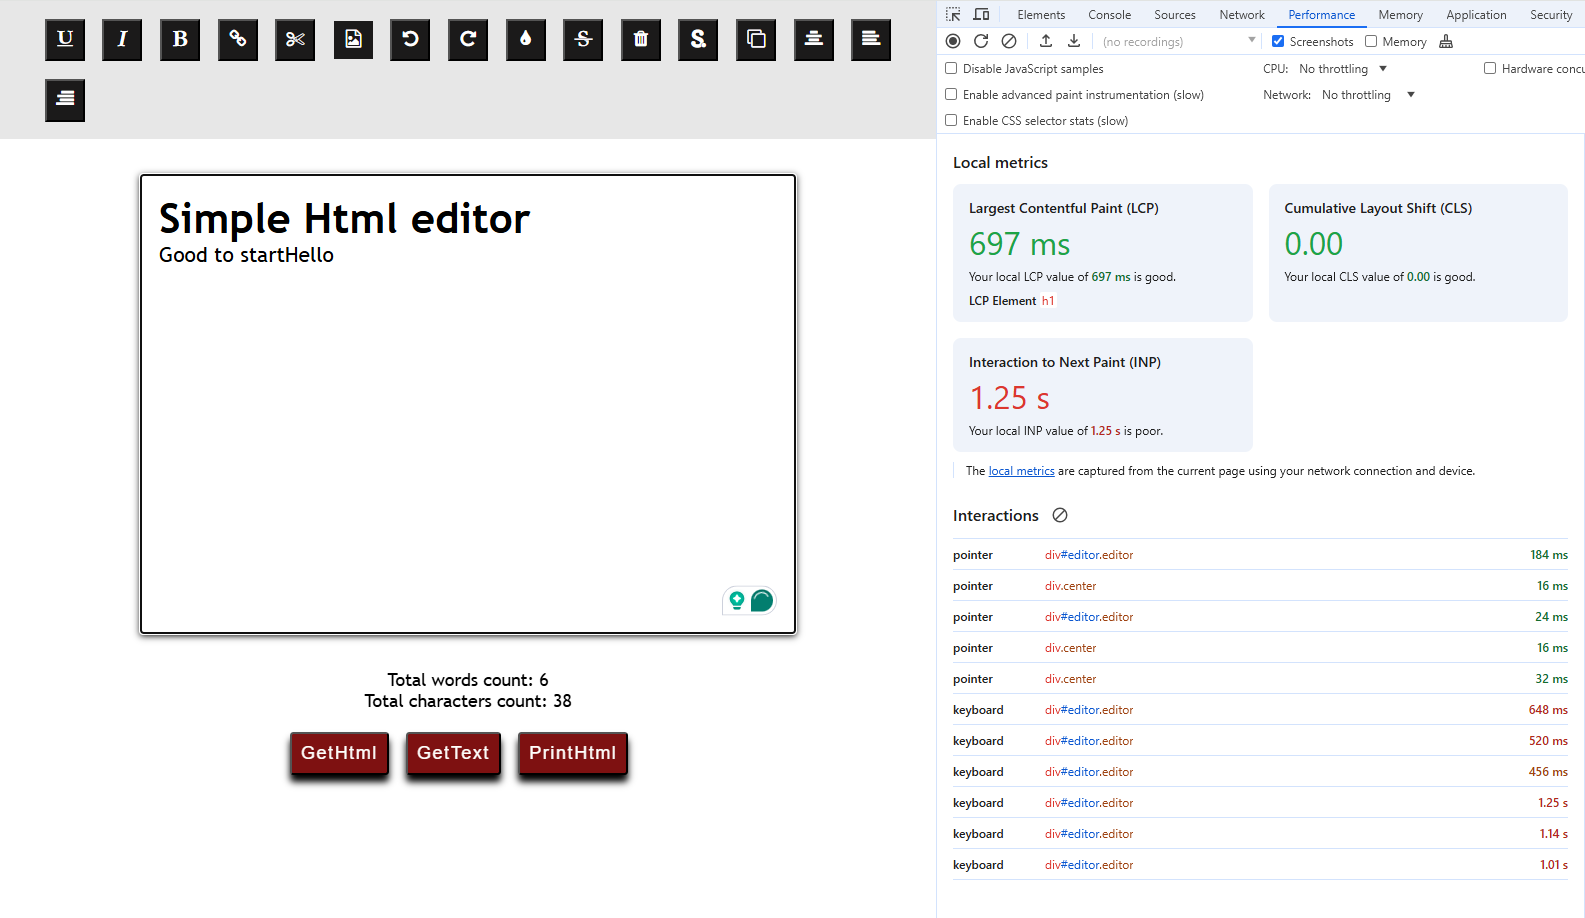Apply italic formatting in editor toolbar
Image resolution: width=1585 pixels, height=918 pixels.
122,39
